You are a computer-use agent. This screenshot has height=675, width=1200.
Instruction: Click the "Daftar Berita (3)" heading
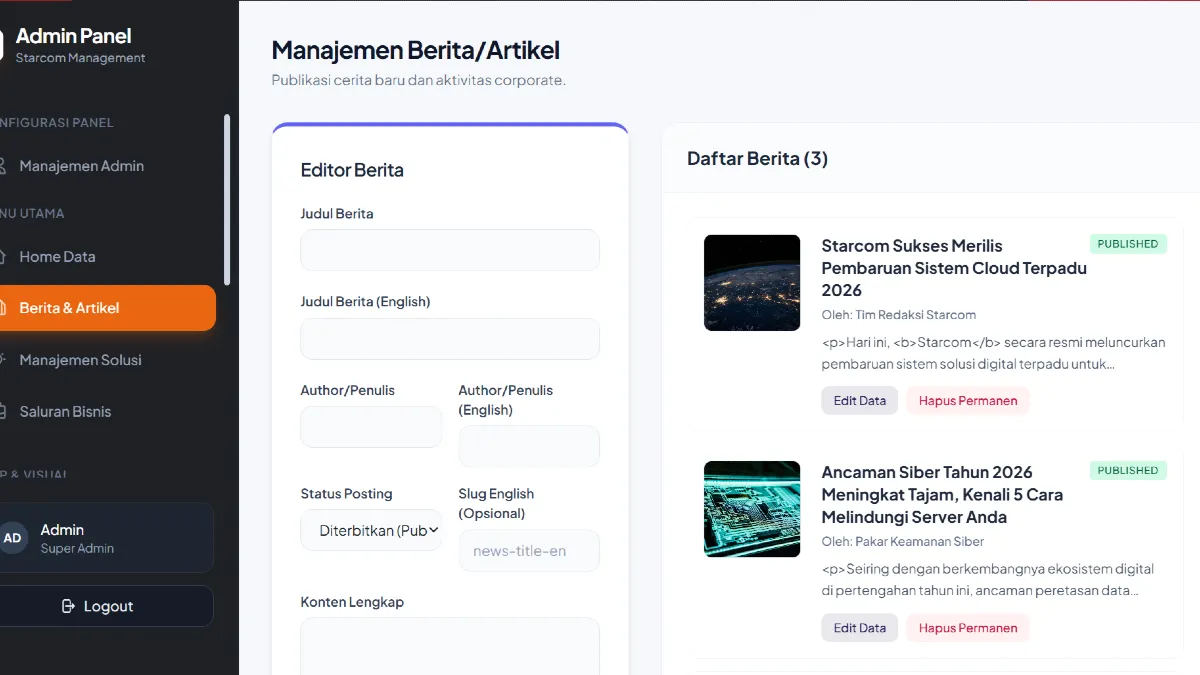pos(757,158)
